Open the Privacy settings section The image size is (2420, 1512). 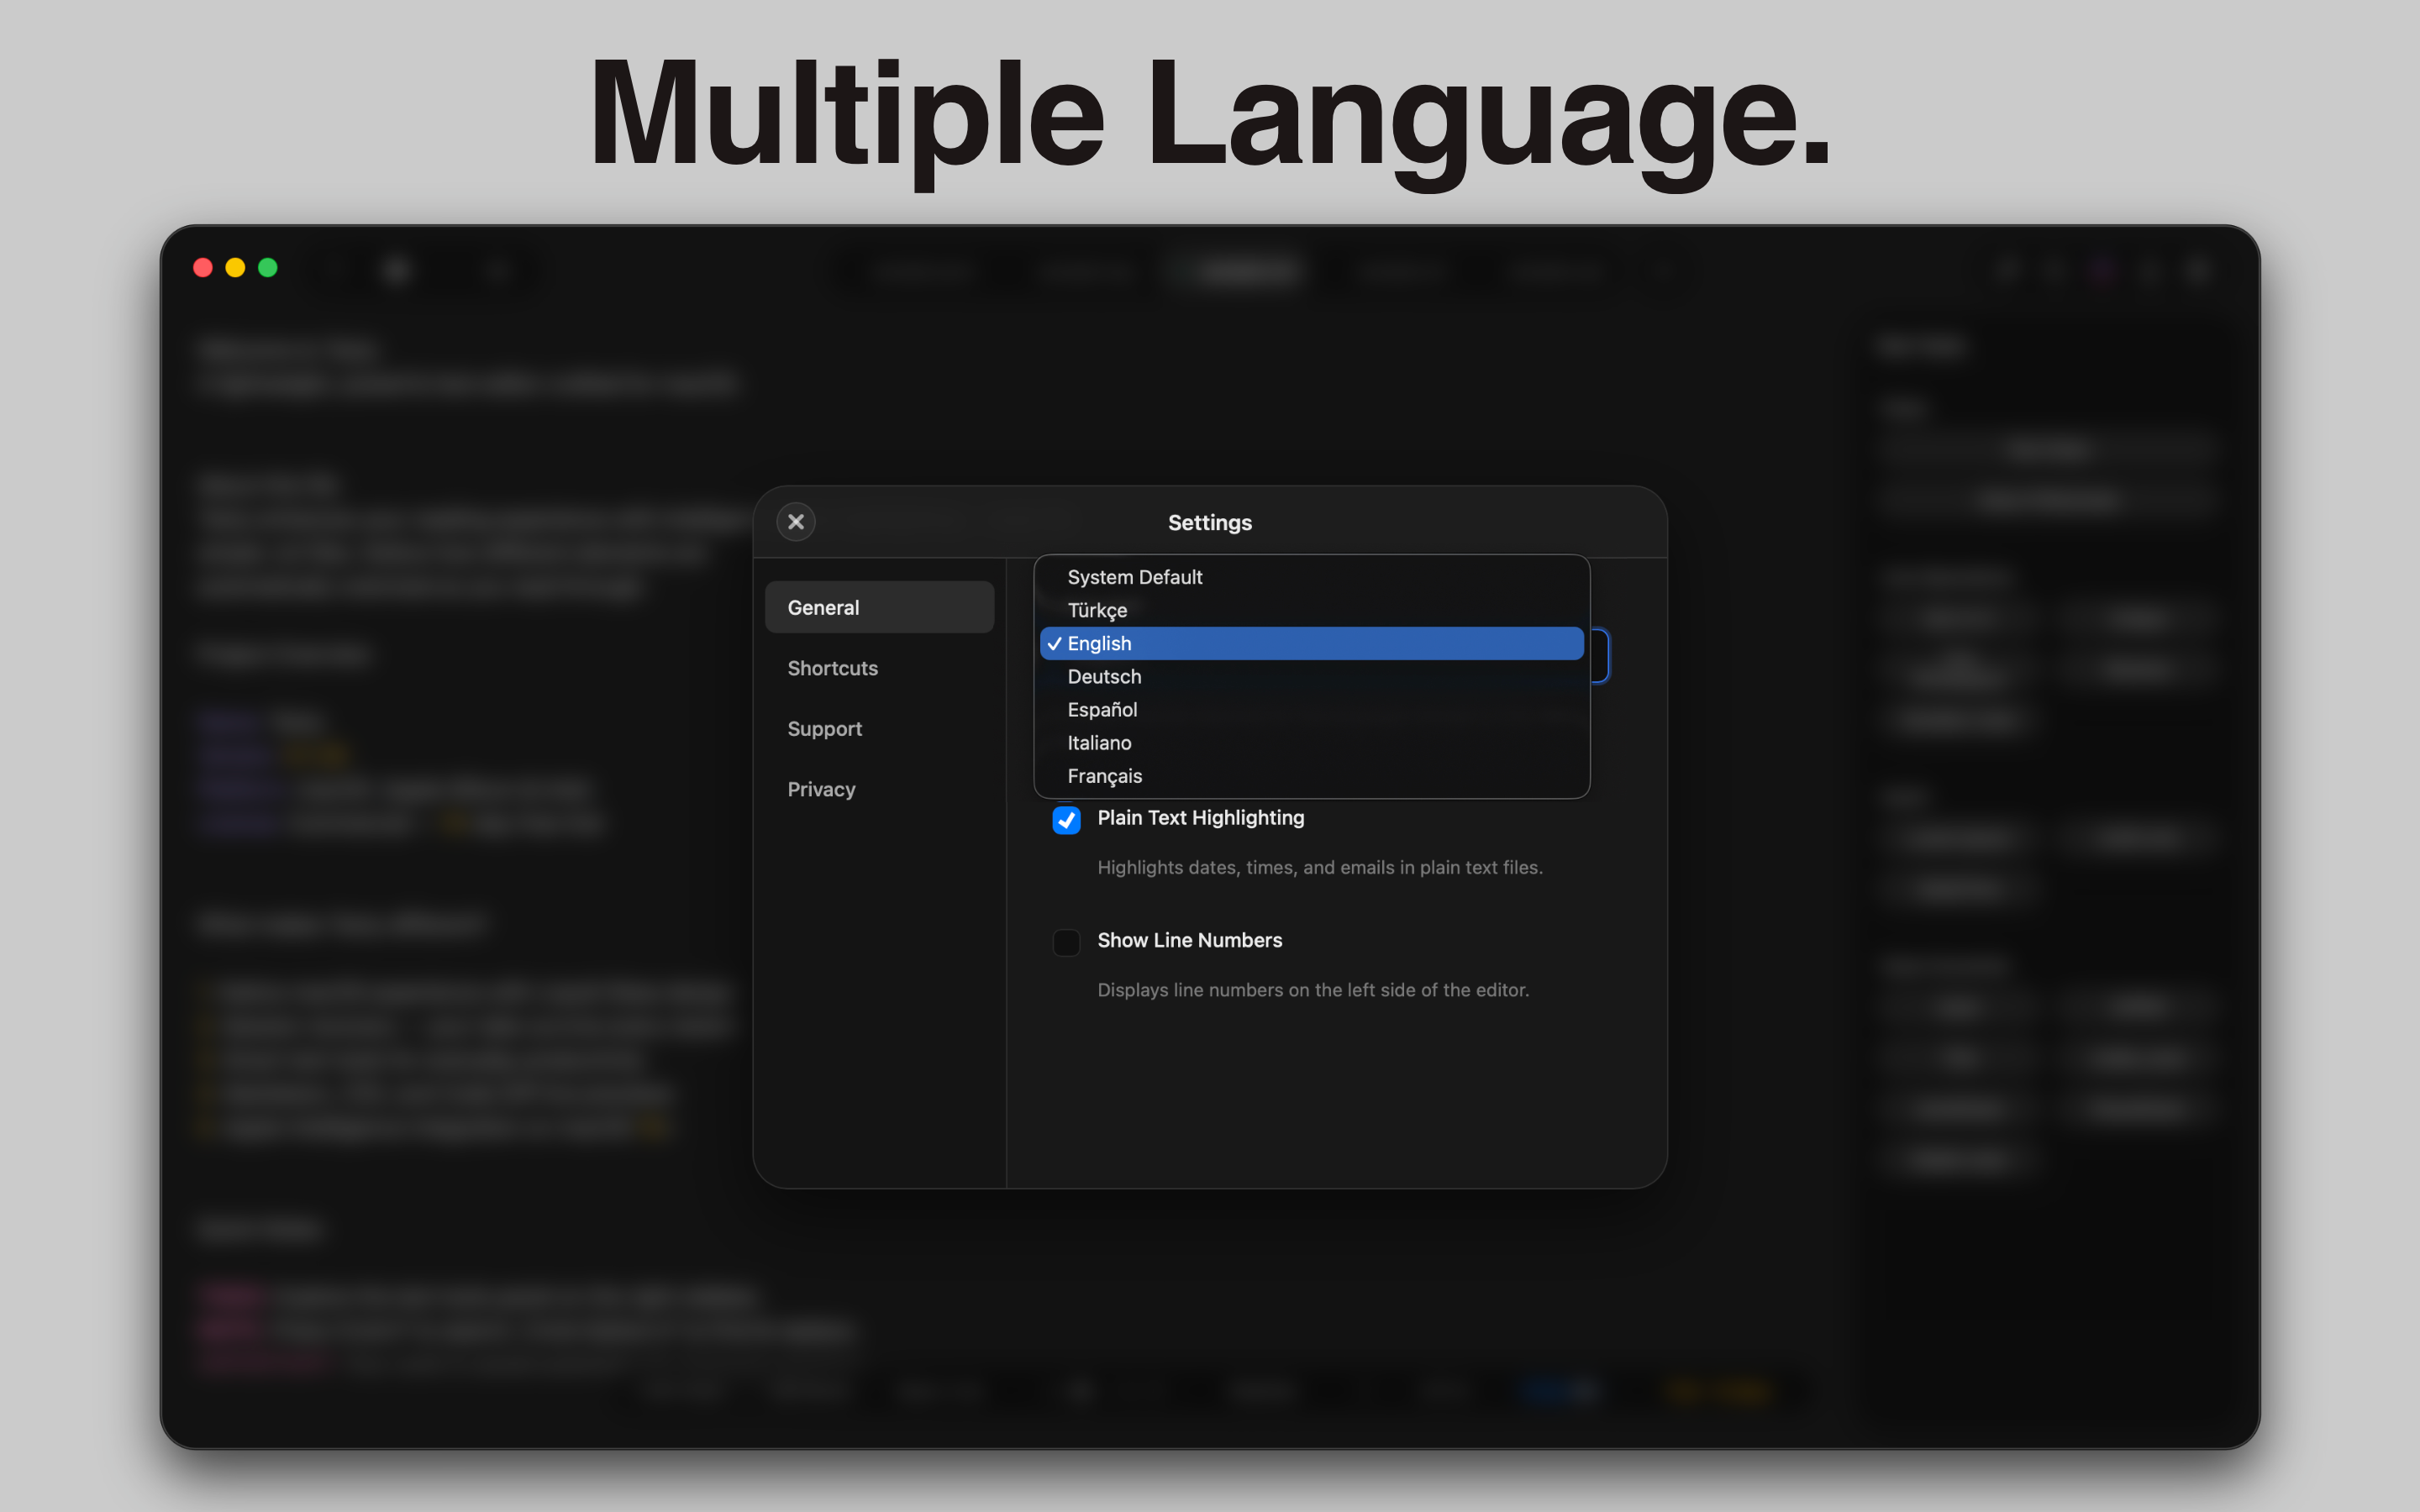click(x=821, y=789)
